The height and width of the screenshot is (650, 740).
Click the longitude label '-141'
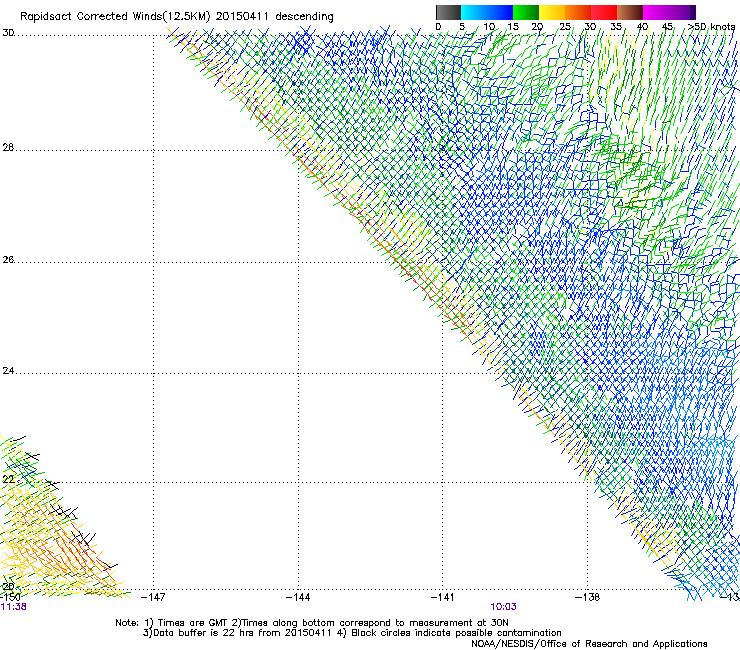pyautogui.click(x=443, y=597)
